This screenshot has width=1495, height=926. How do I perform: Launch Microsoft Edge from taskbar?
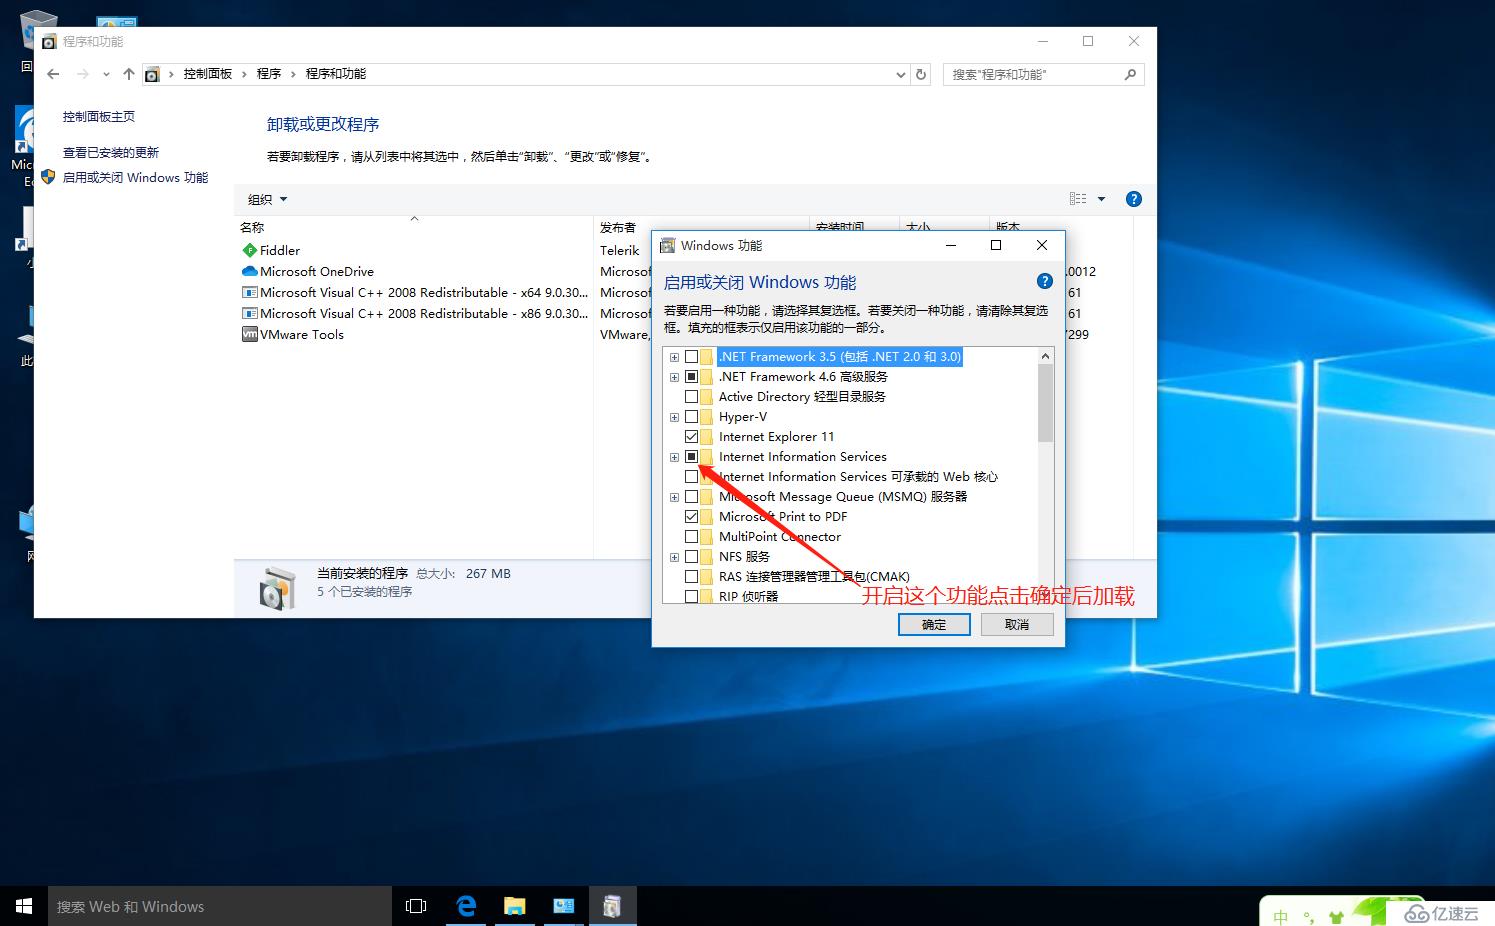click(466, 906)
